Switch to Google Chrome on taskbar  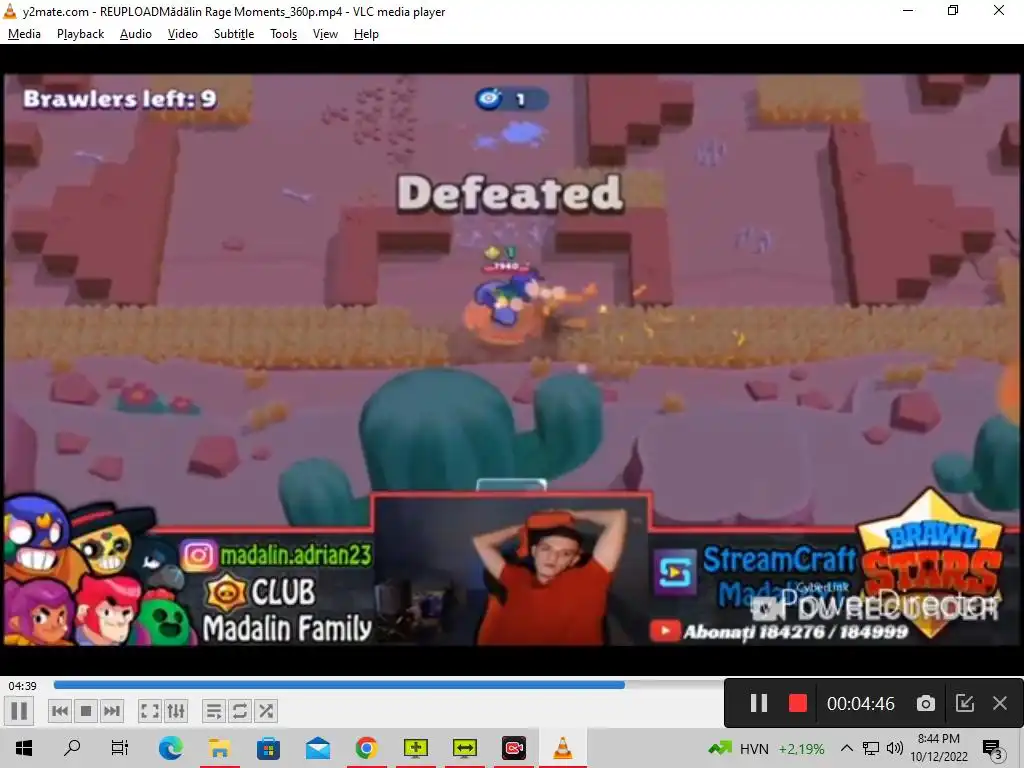[366, 748]
